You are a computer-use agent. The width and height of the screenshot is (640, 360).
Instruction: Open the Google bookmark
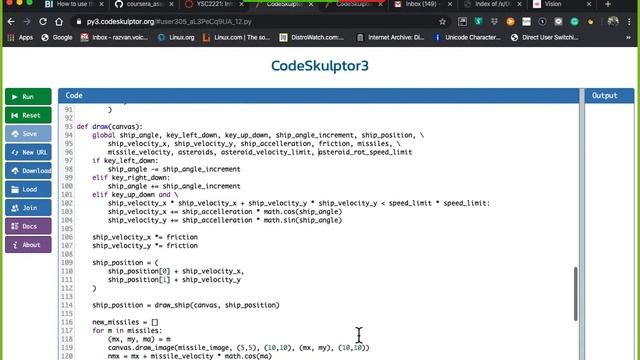click(x=57, y=38)
